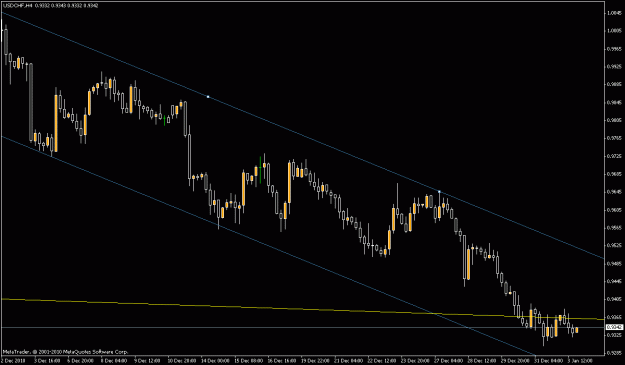Click the 0.9485 price scale label
Image resolution: width=625 pixels, height=365 pixels.
614,263
